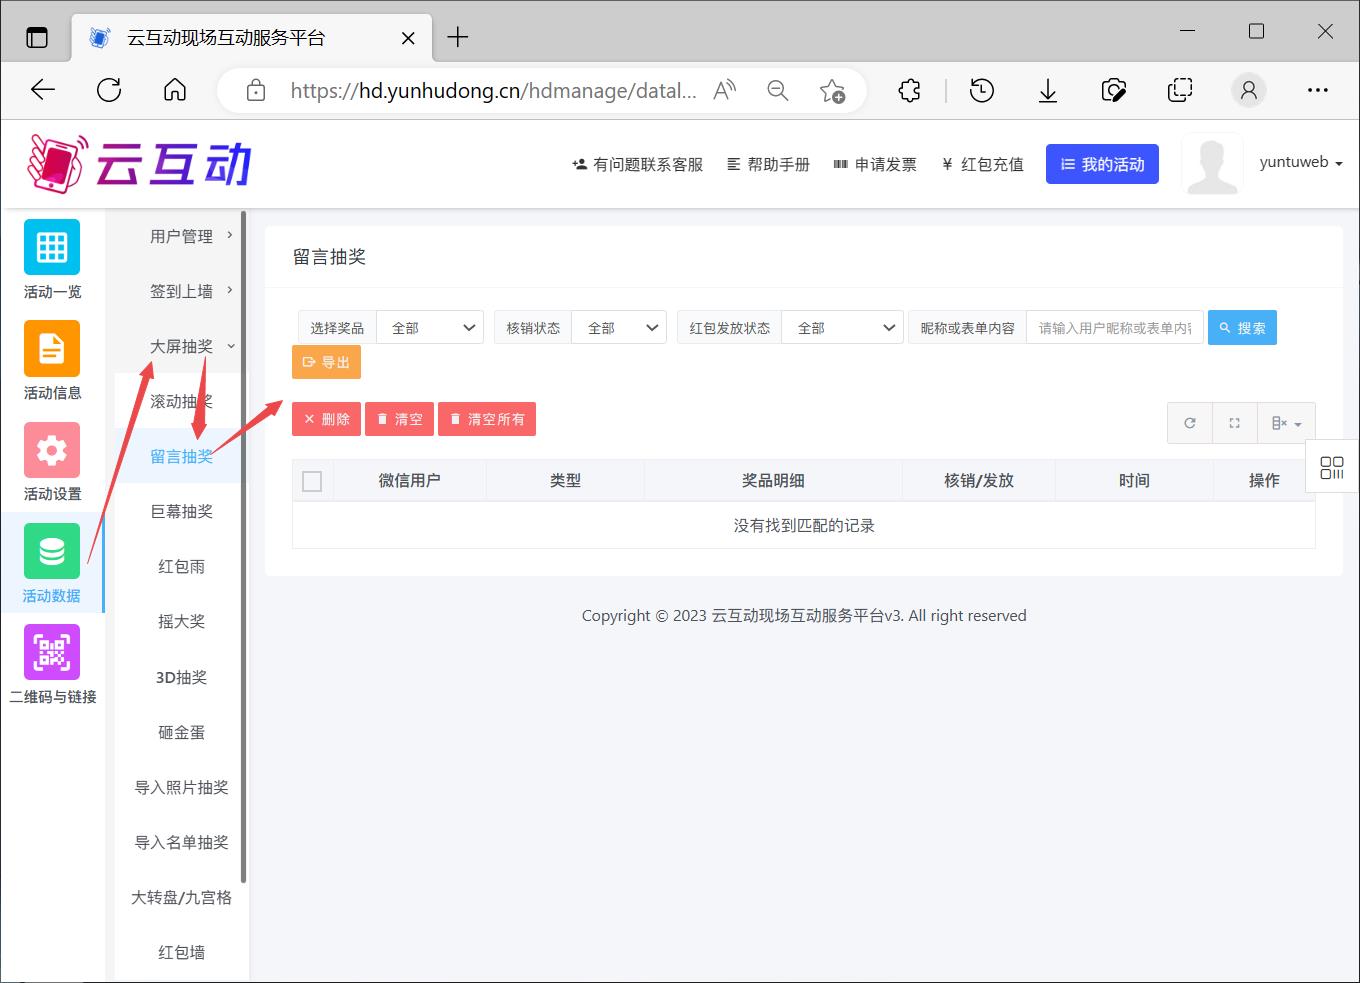The height and width of the screenshot is (983, 1360).
Task: Click the read aloud icon
Action: (724, 91)
